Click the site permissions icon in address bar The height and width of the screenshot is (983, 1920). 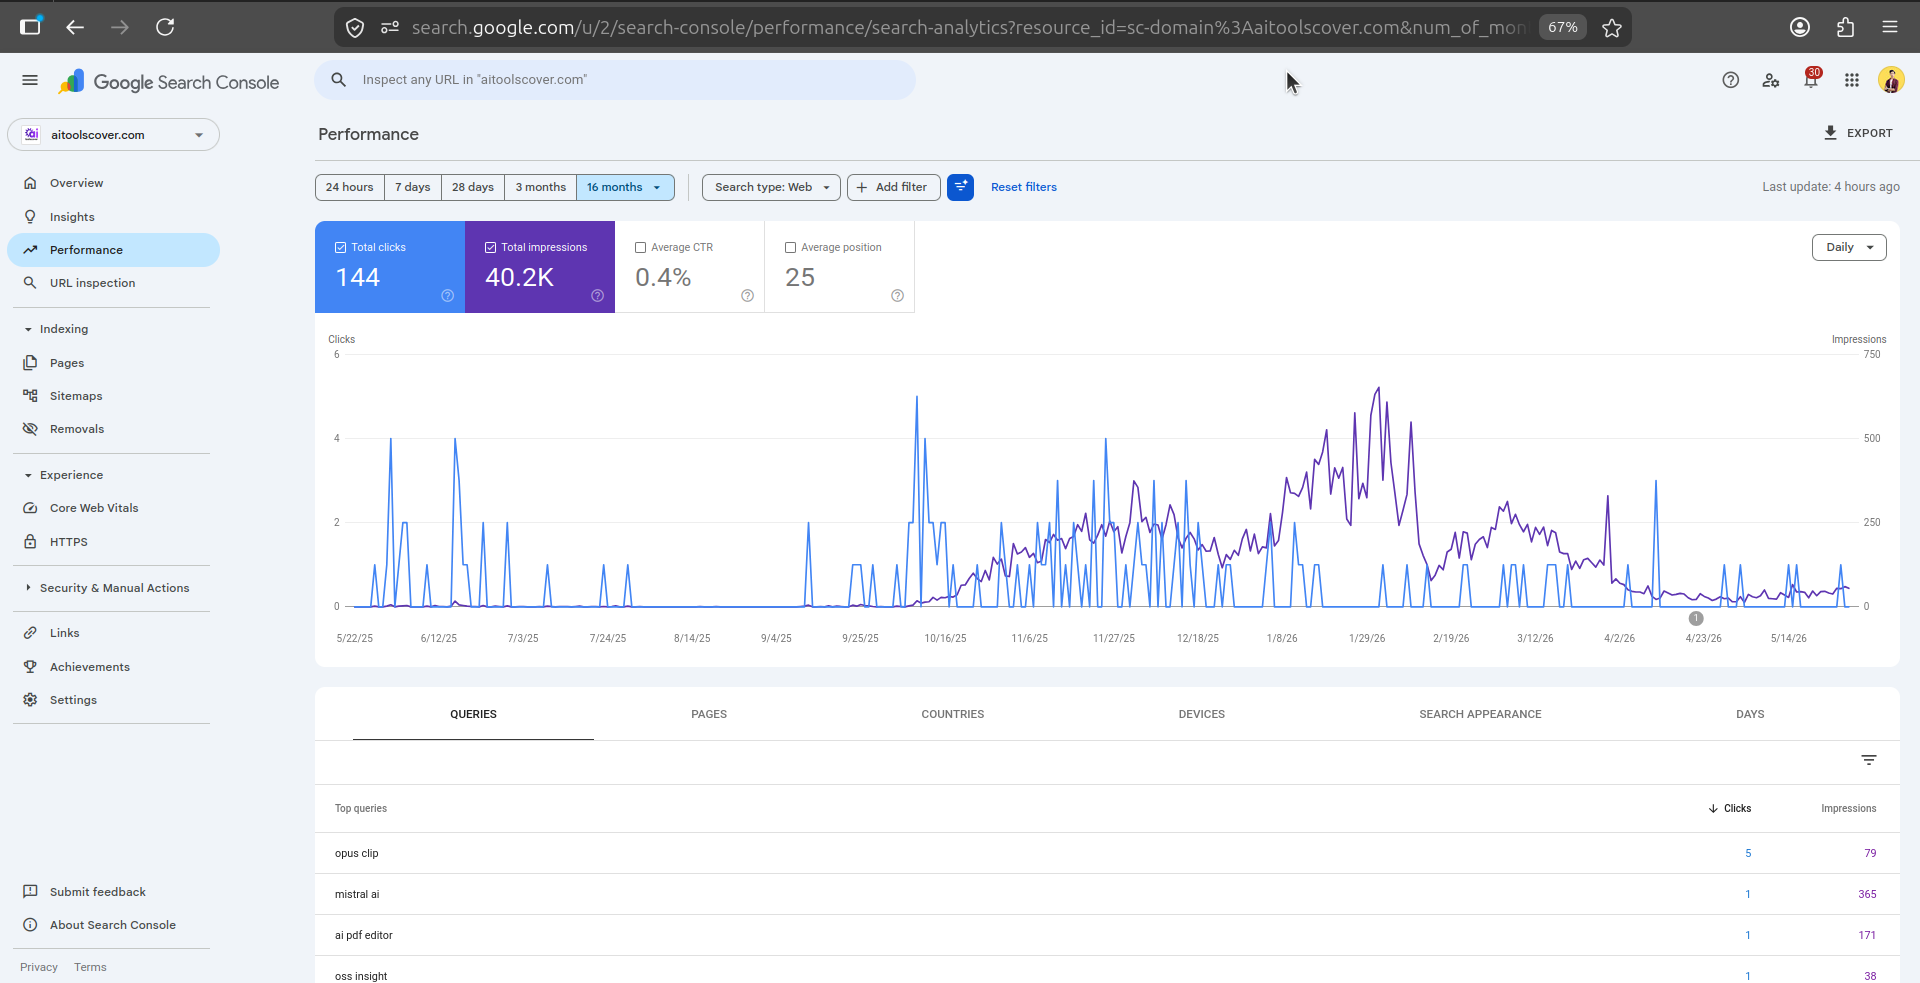pyautogui.click(x=390, y=28)
